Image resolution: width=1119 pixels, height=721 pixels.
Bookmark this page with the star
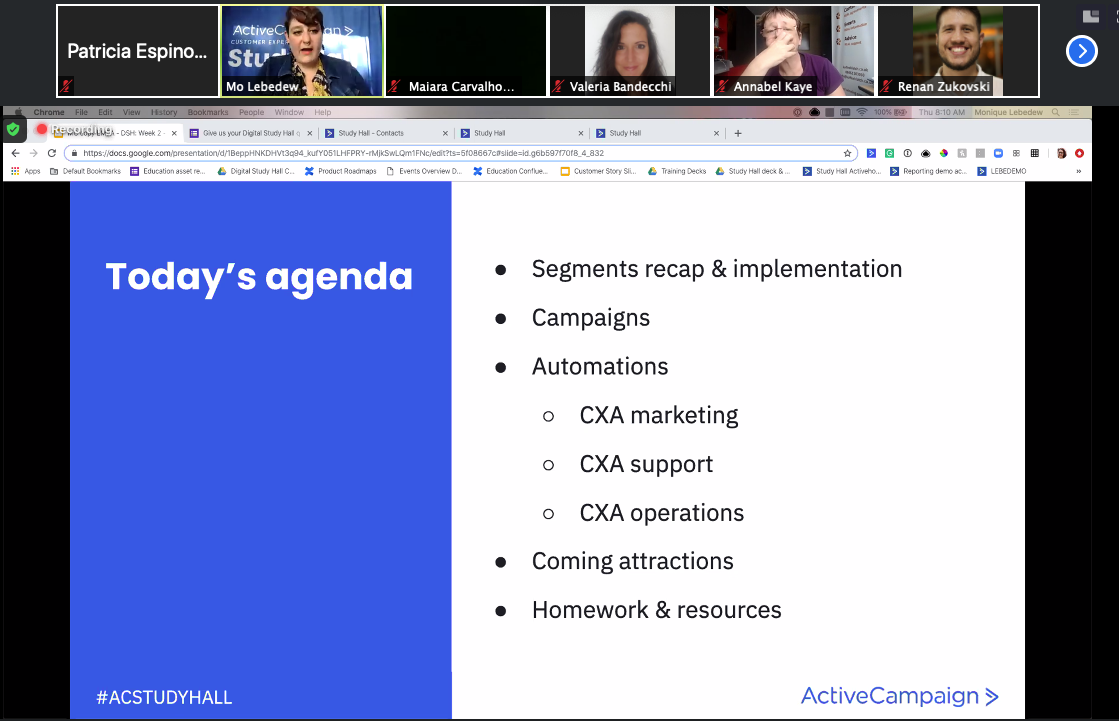[x=847, y=153]
